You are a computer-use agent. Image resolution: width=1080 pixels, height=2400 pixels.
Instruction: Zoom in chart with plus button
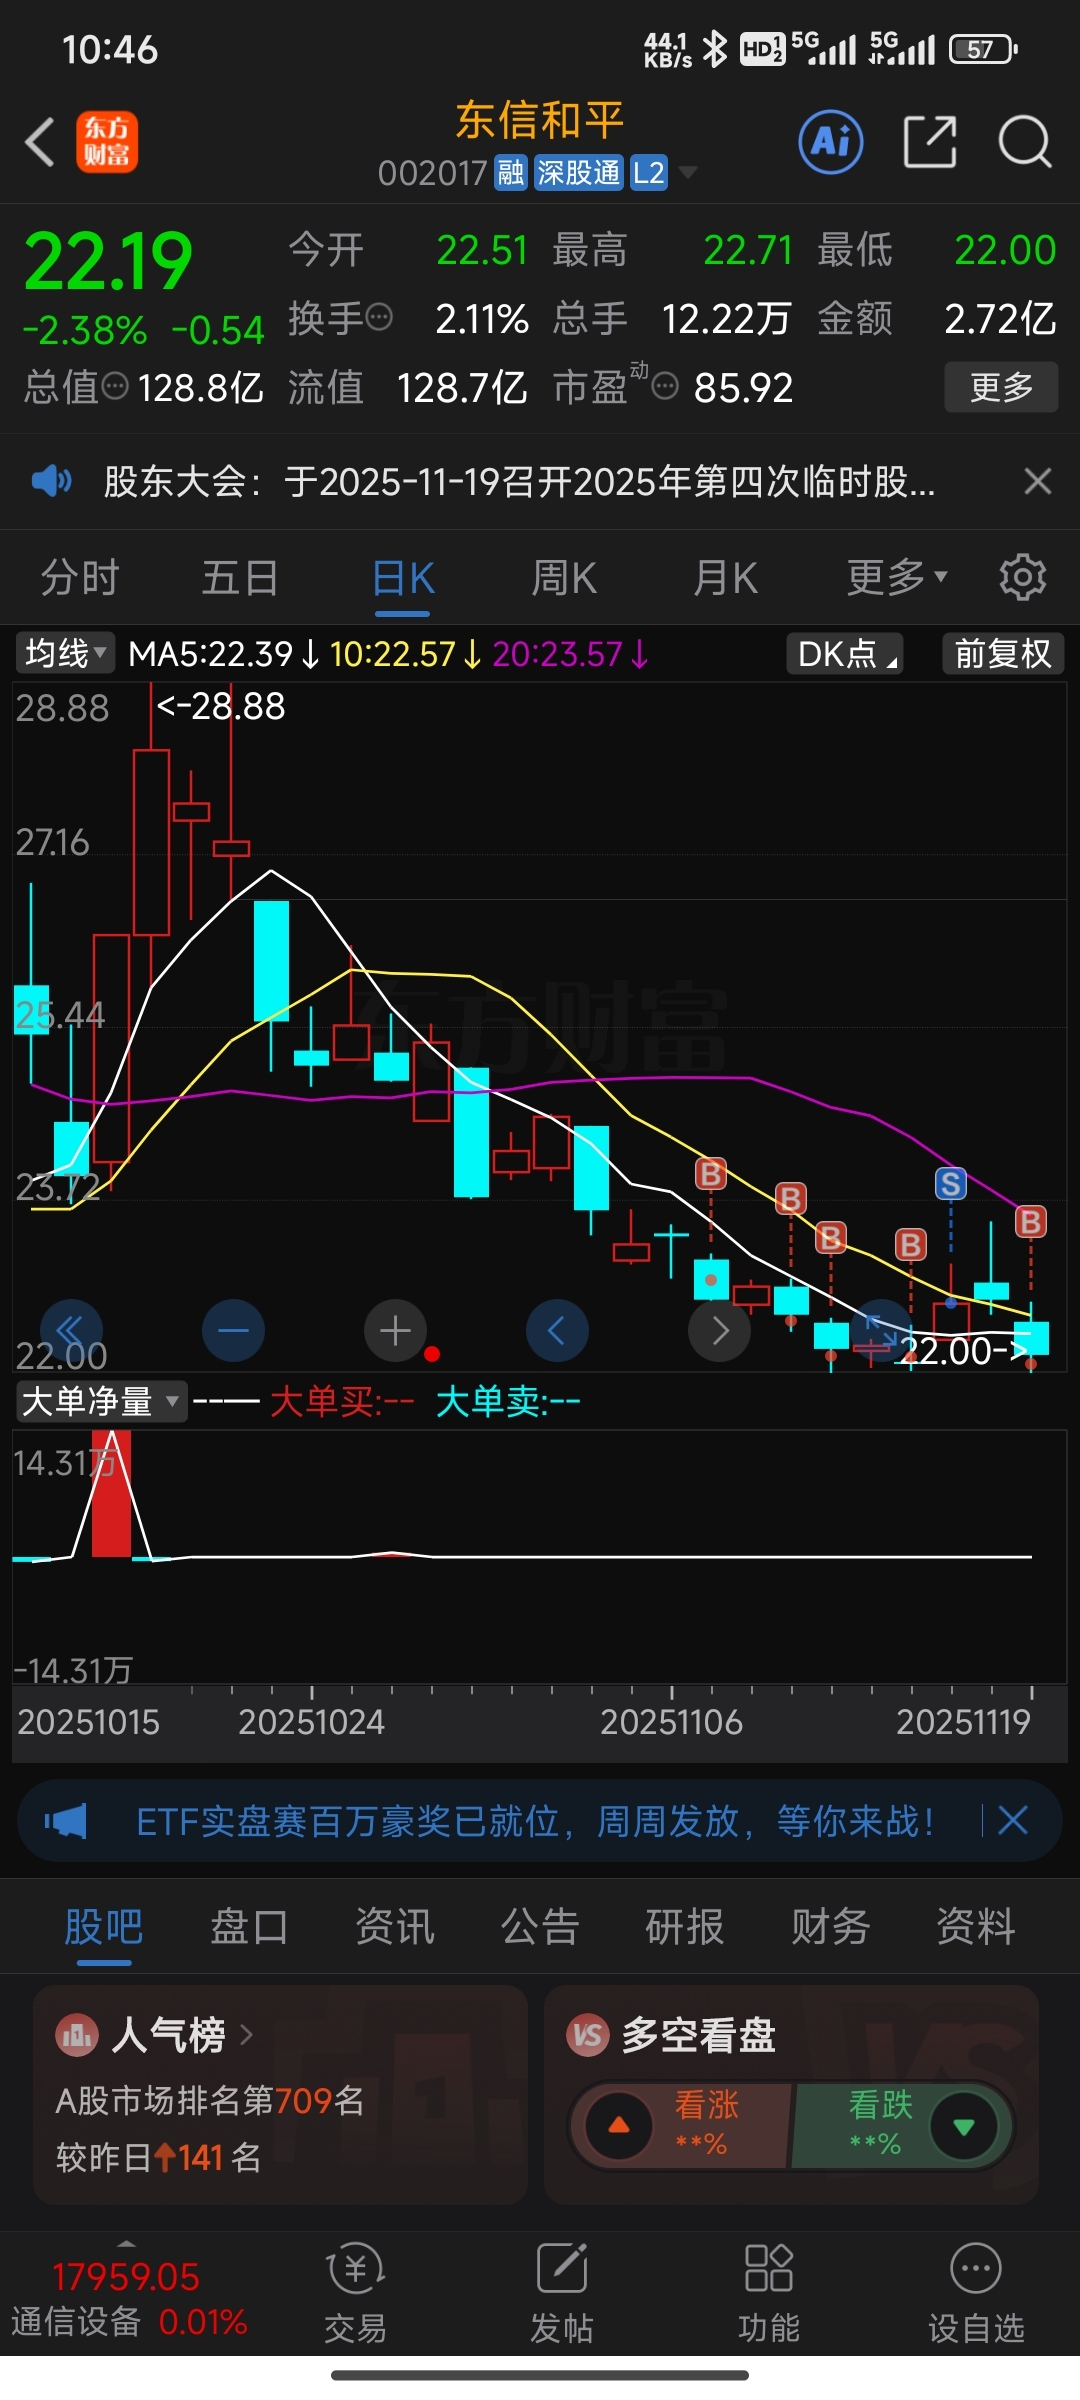click(395, 1330)
